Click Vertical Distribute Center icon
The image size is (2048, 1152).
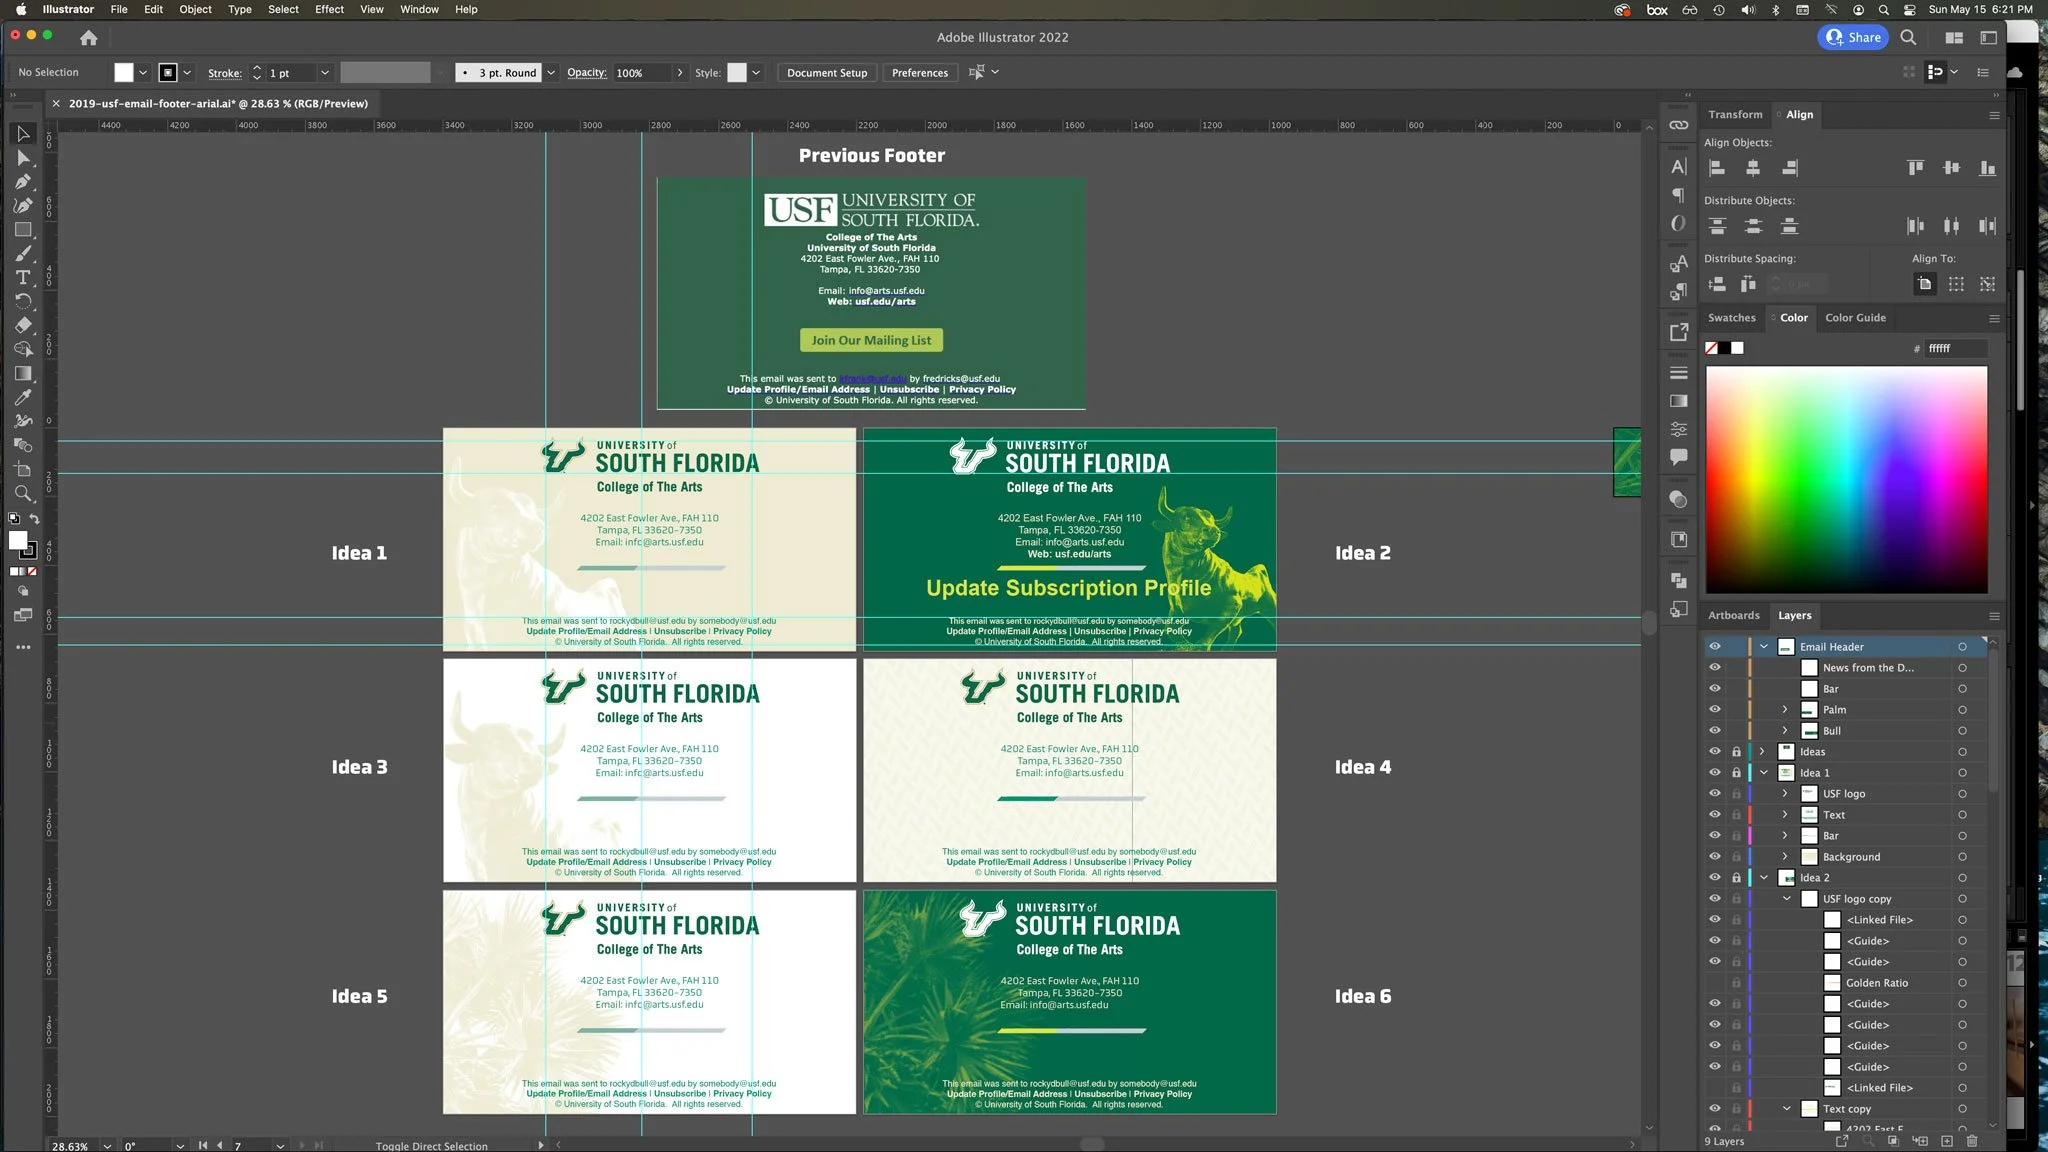1753,226
